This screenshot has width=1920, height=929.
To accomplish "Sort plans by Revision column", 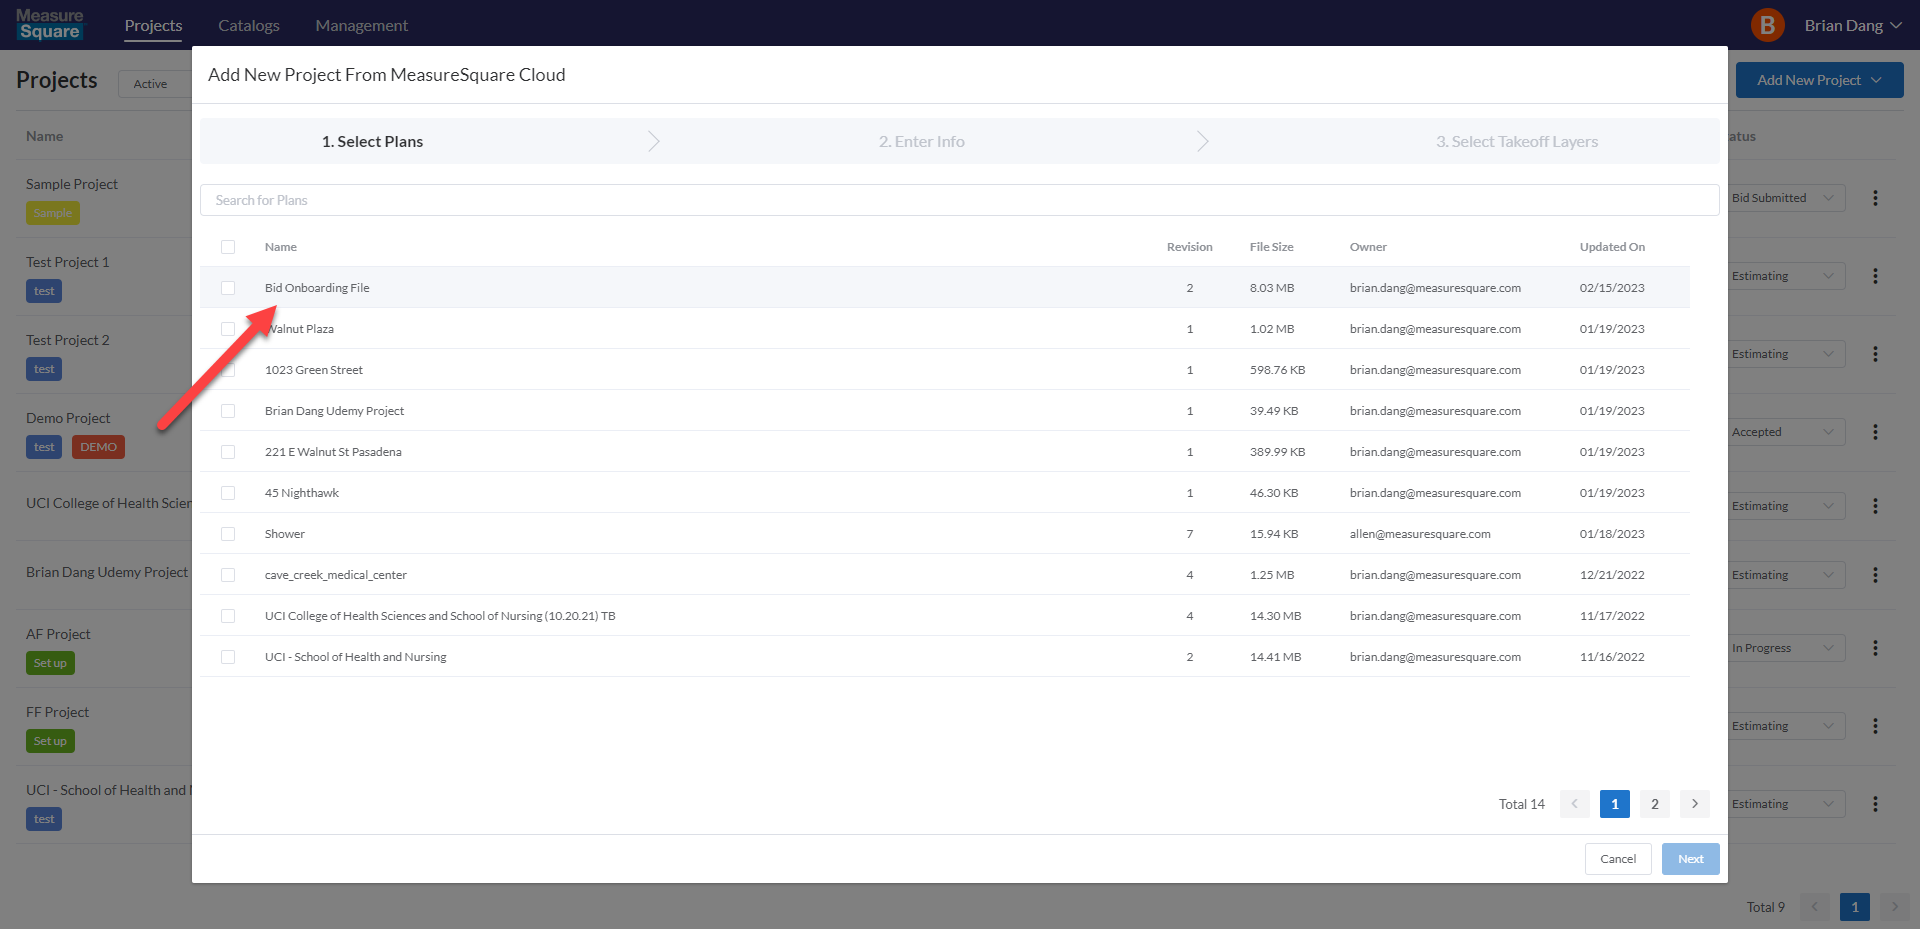I will [x=1190, y=247].
